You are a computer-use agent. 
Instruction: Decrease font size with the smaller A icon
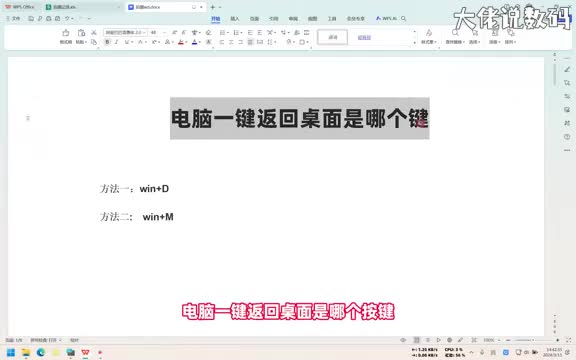184,32
